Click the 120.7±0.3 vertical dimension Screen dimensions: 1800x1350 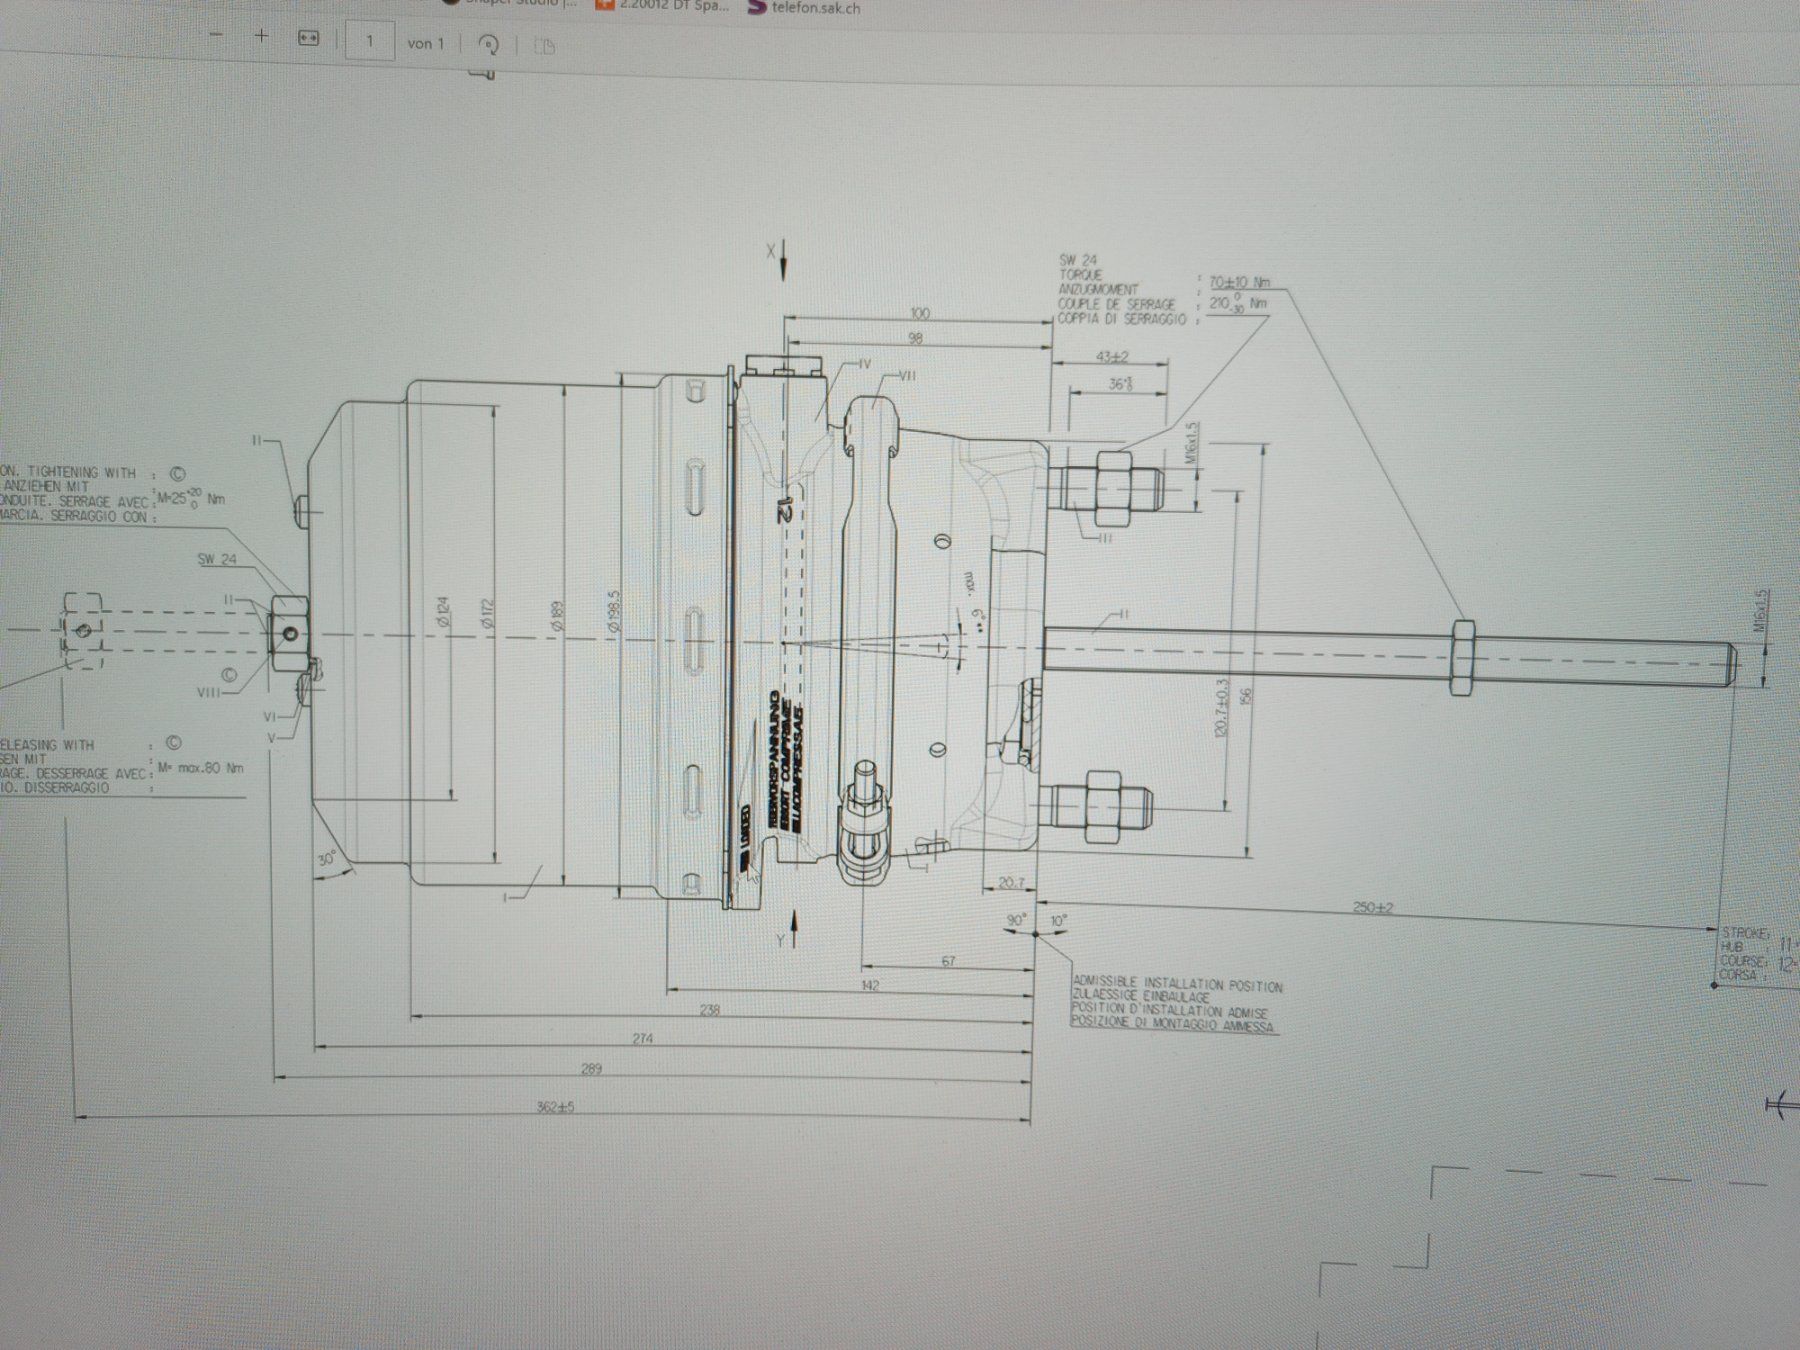tap(1220, 709)
